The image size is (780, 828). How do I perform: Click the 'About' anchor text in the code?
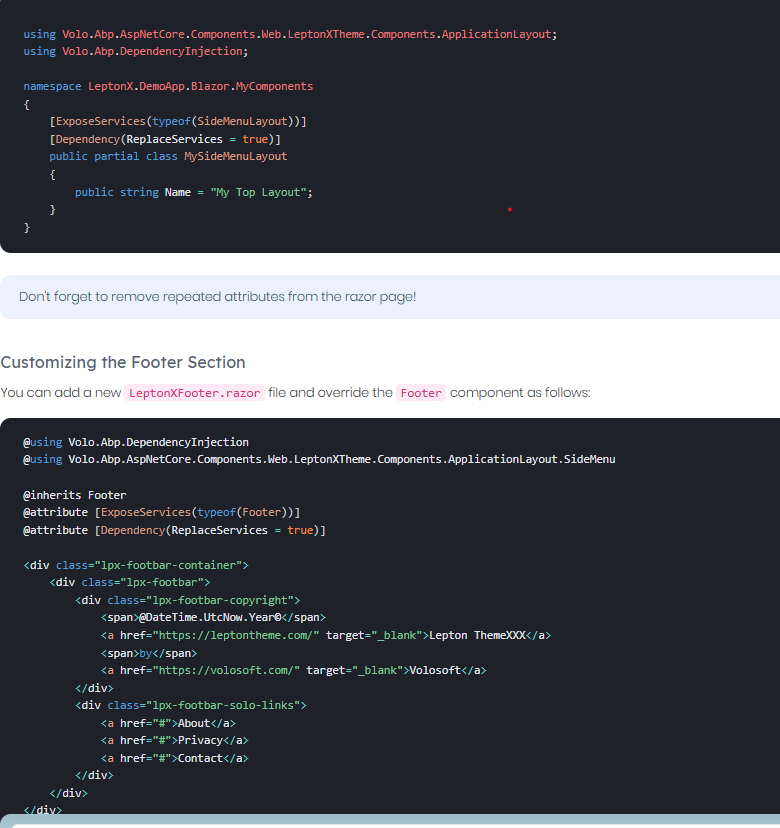pos(193,723)
